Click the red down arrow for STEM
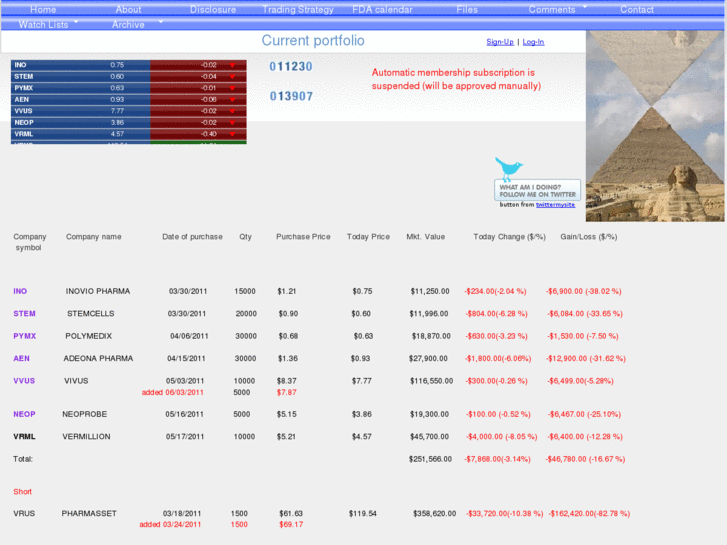Viewport: 727px width, 545px height. (x=232, y=77)
